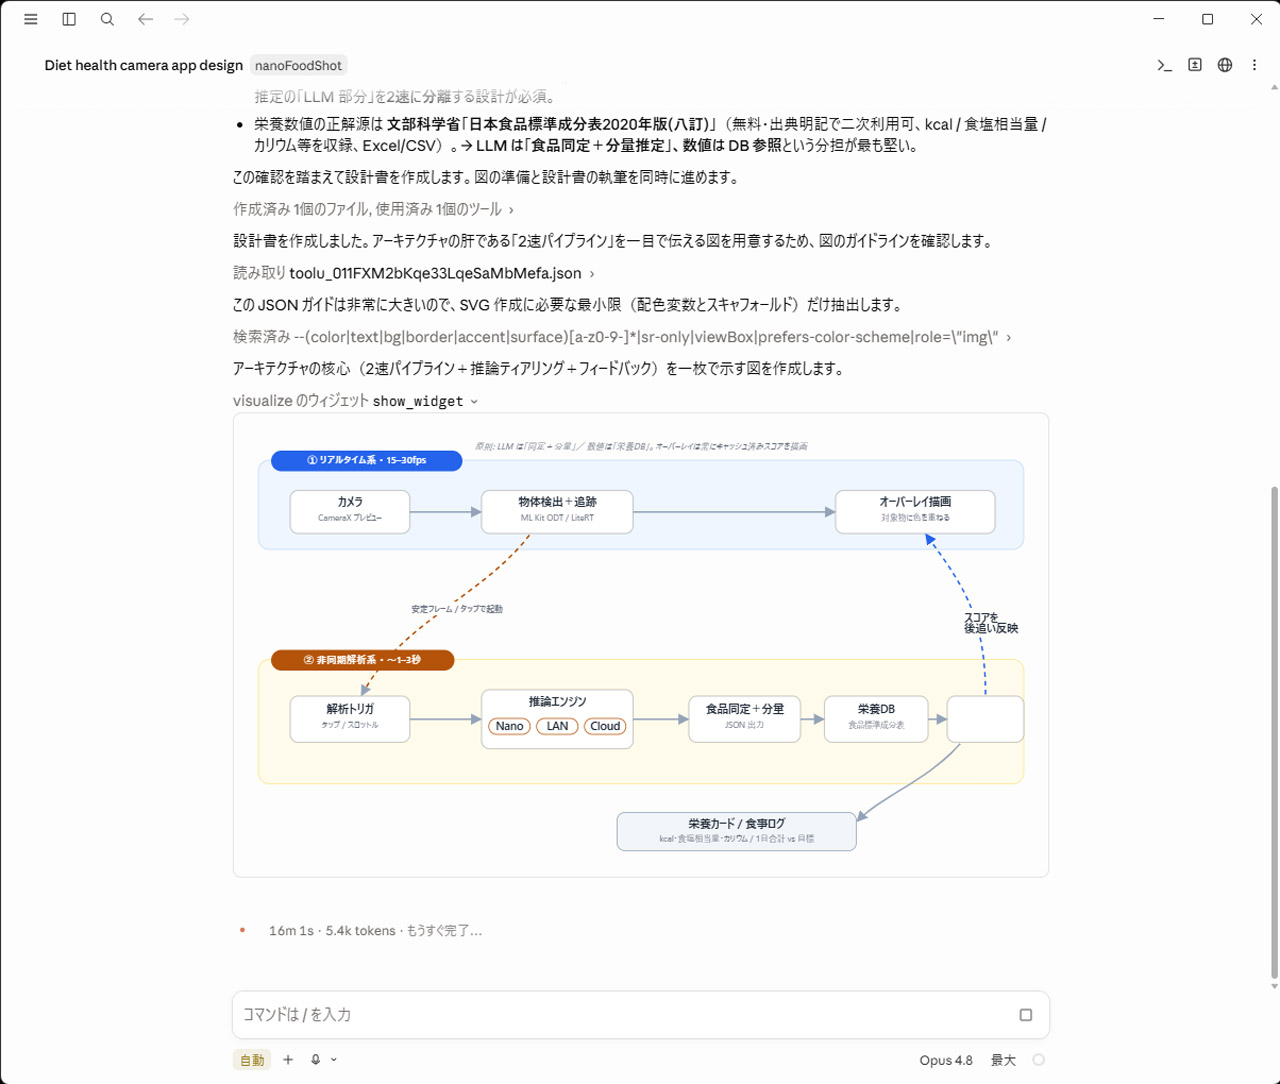Screen dimensions: 1280x1084
Task: Open the microphone dropdown arrow
Action: 334,1060
